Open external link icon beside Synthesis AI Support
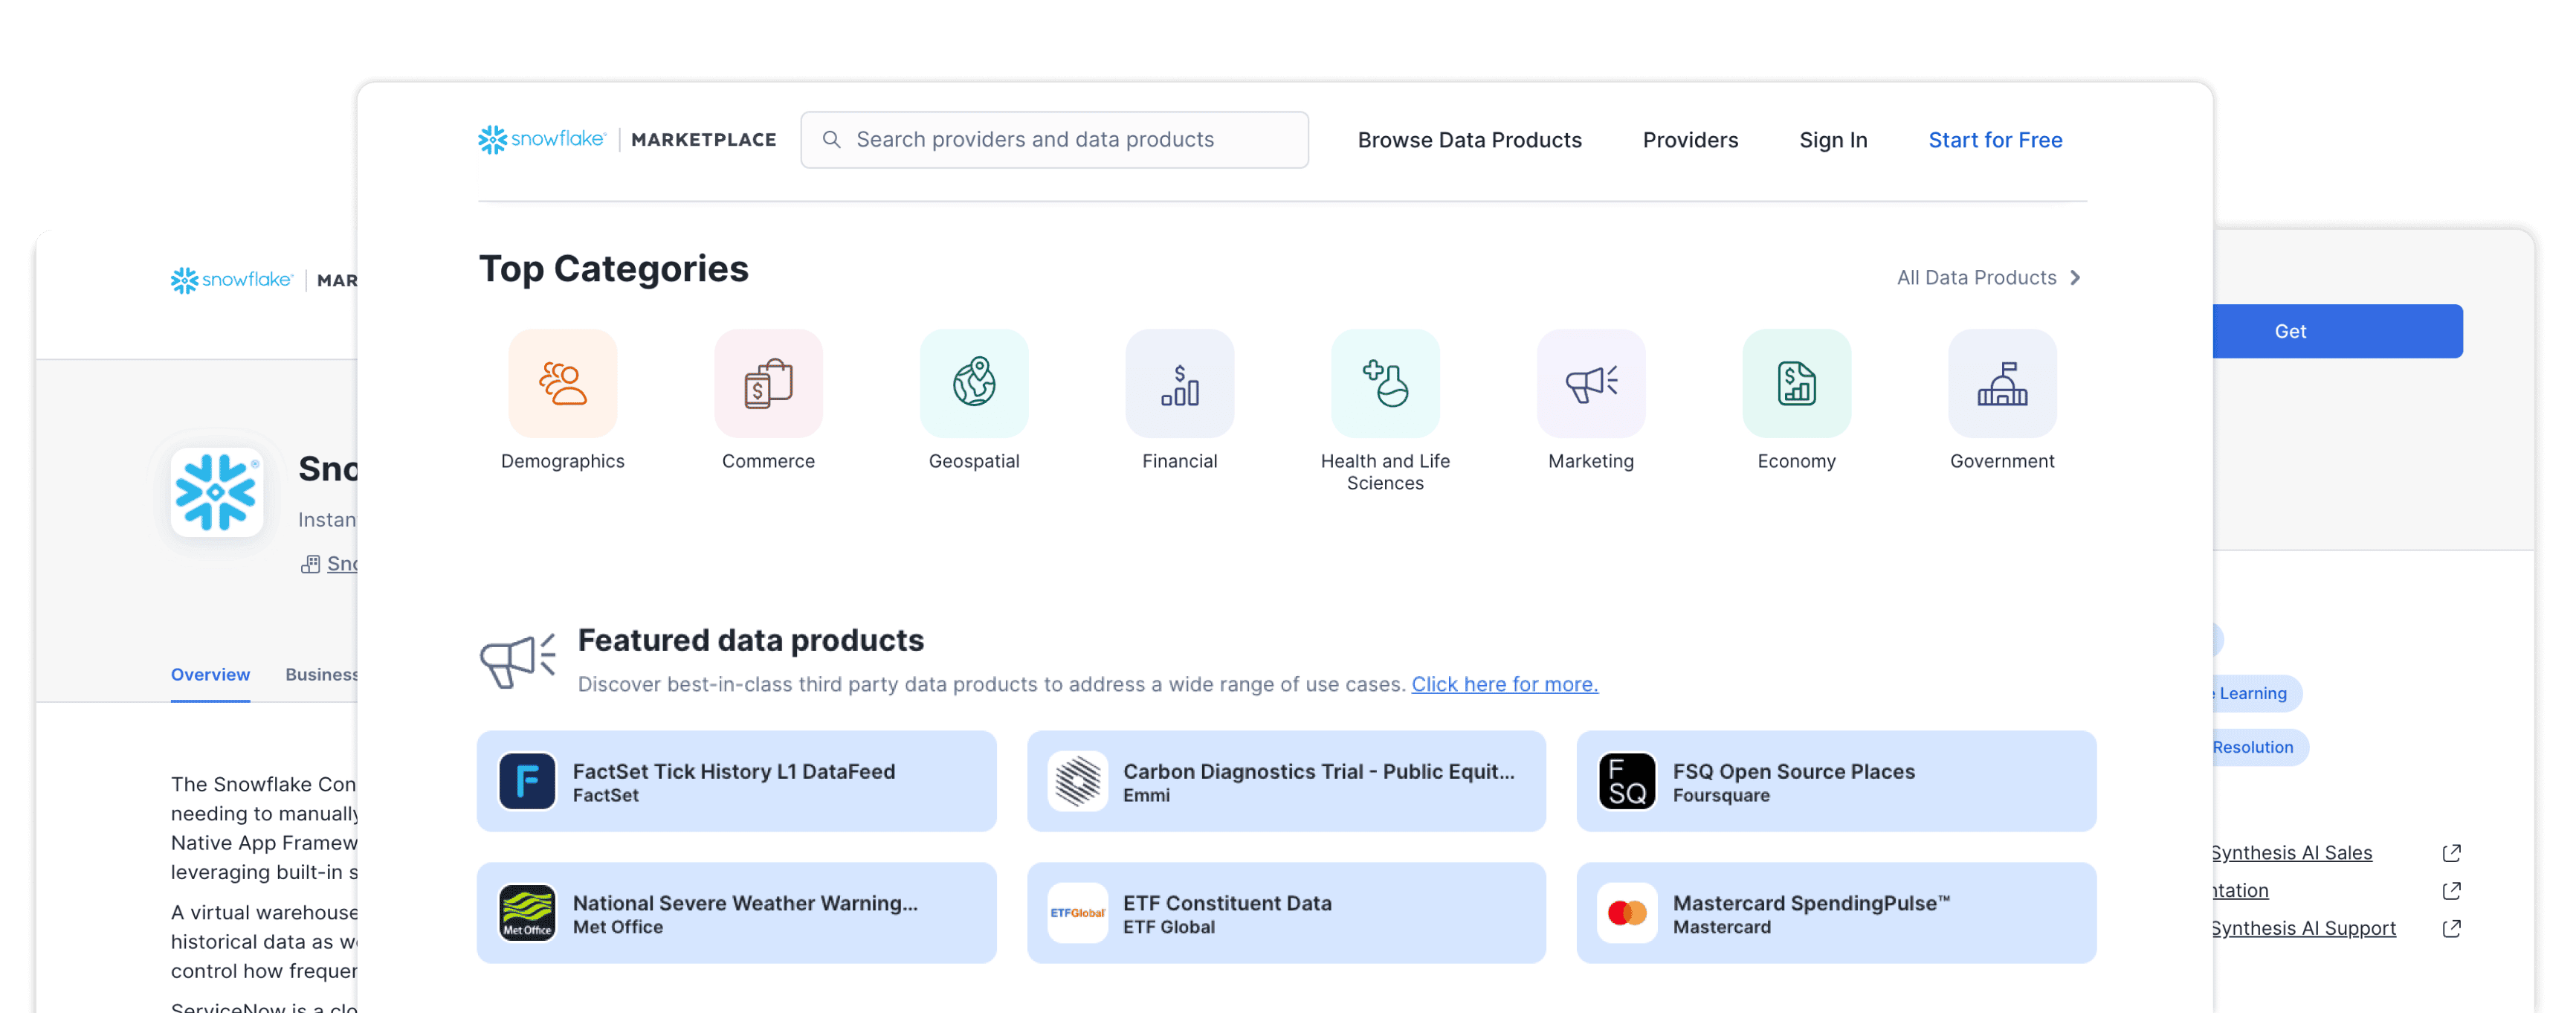The height and width of the screenshot is (1013, 2576). [2451, 928]
